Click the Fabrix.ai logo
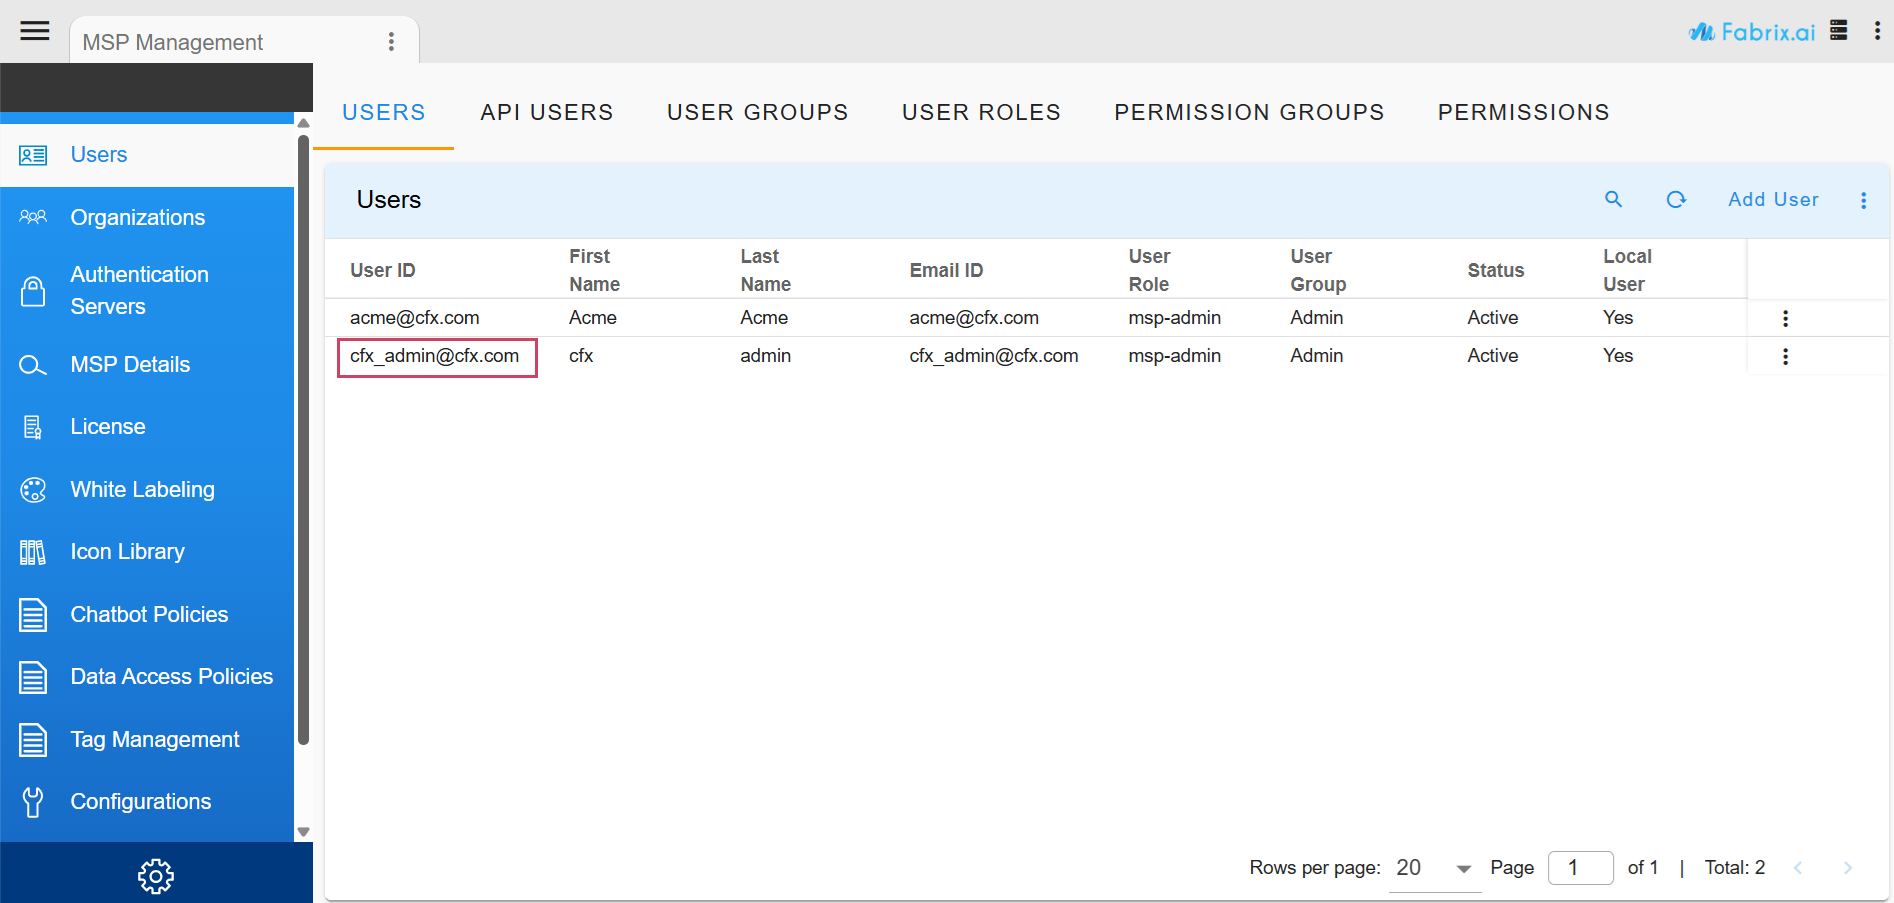The image size is (1894, 903). pos(1751,31)
